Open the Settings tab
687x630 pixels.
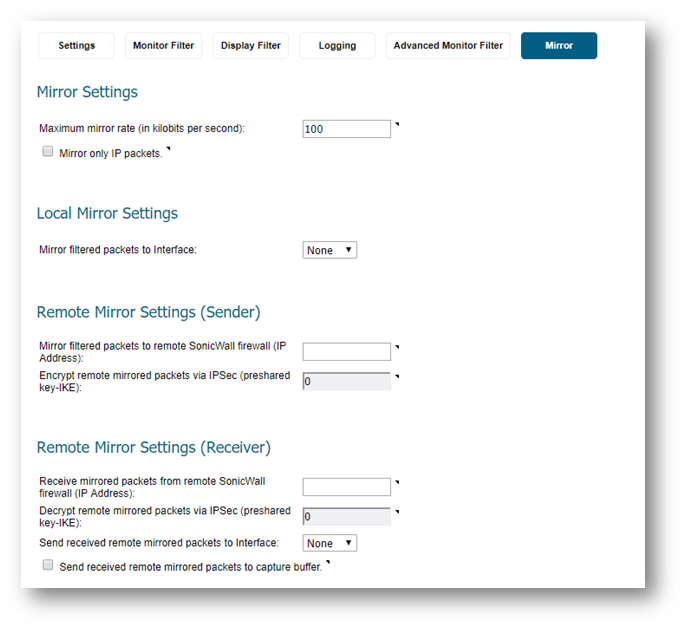point(76,46)
